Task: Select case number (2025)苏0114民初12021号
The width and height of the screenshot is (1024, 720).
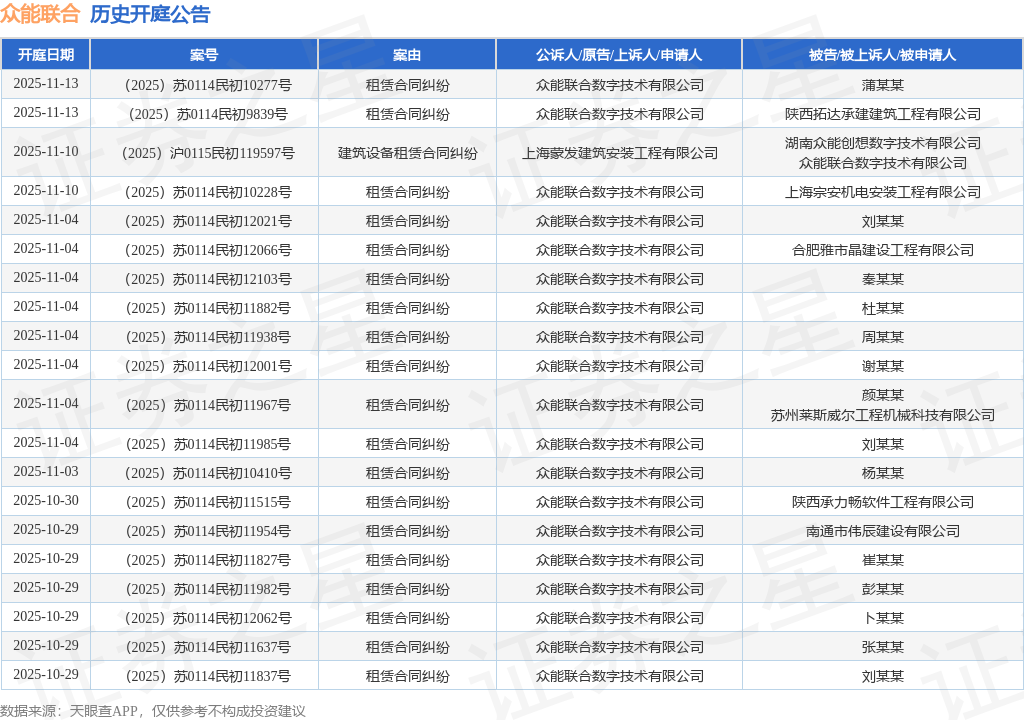Action: 208,221
